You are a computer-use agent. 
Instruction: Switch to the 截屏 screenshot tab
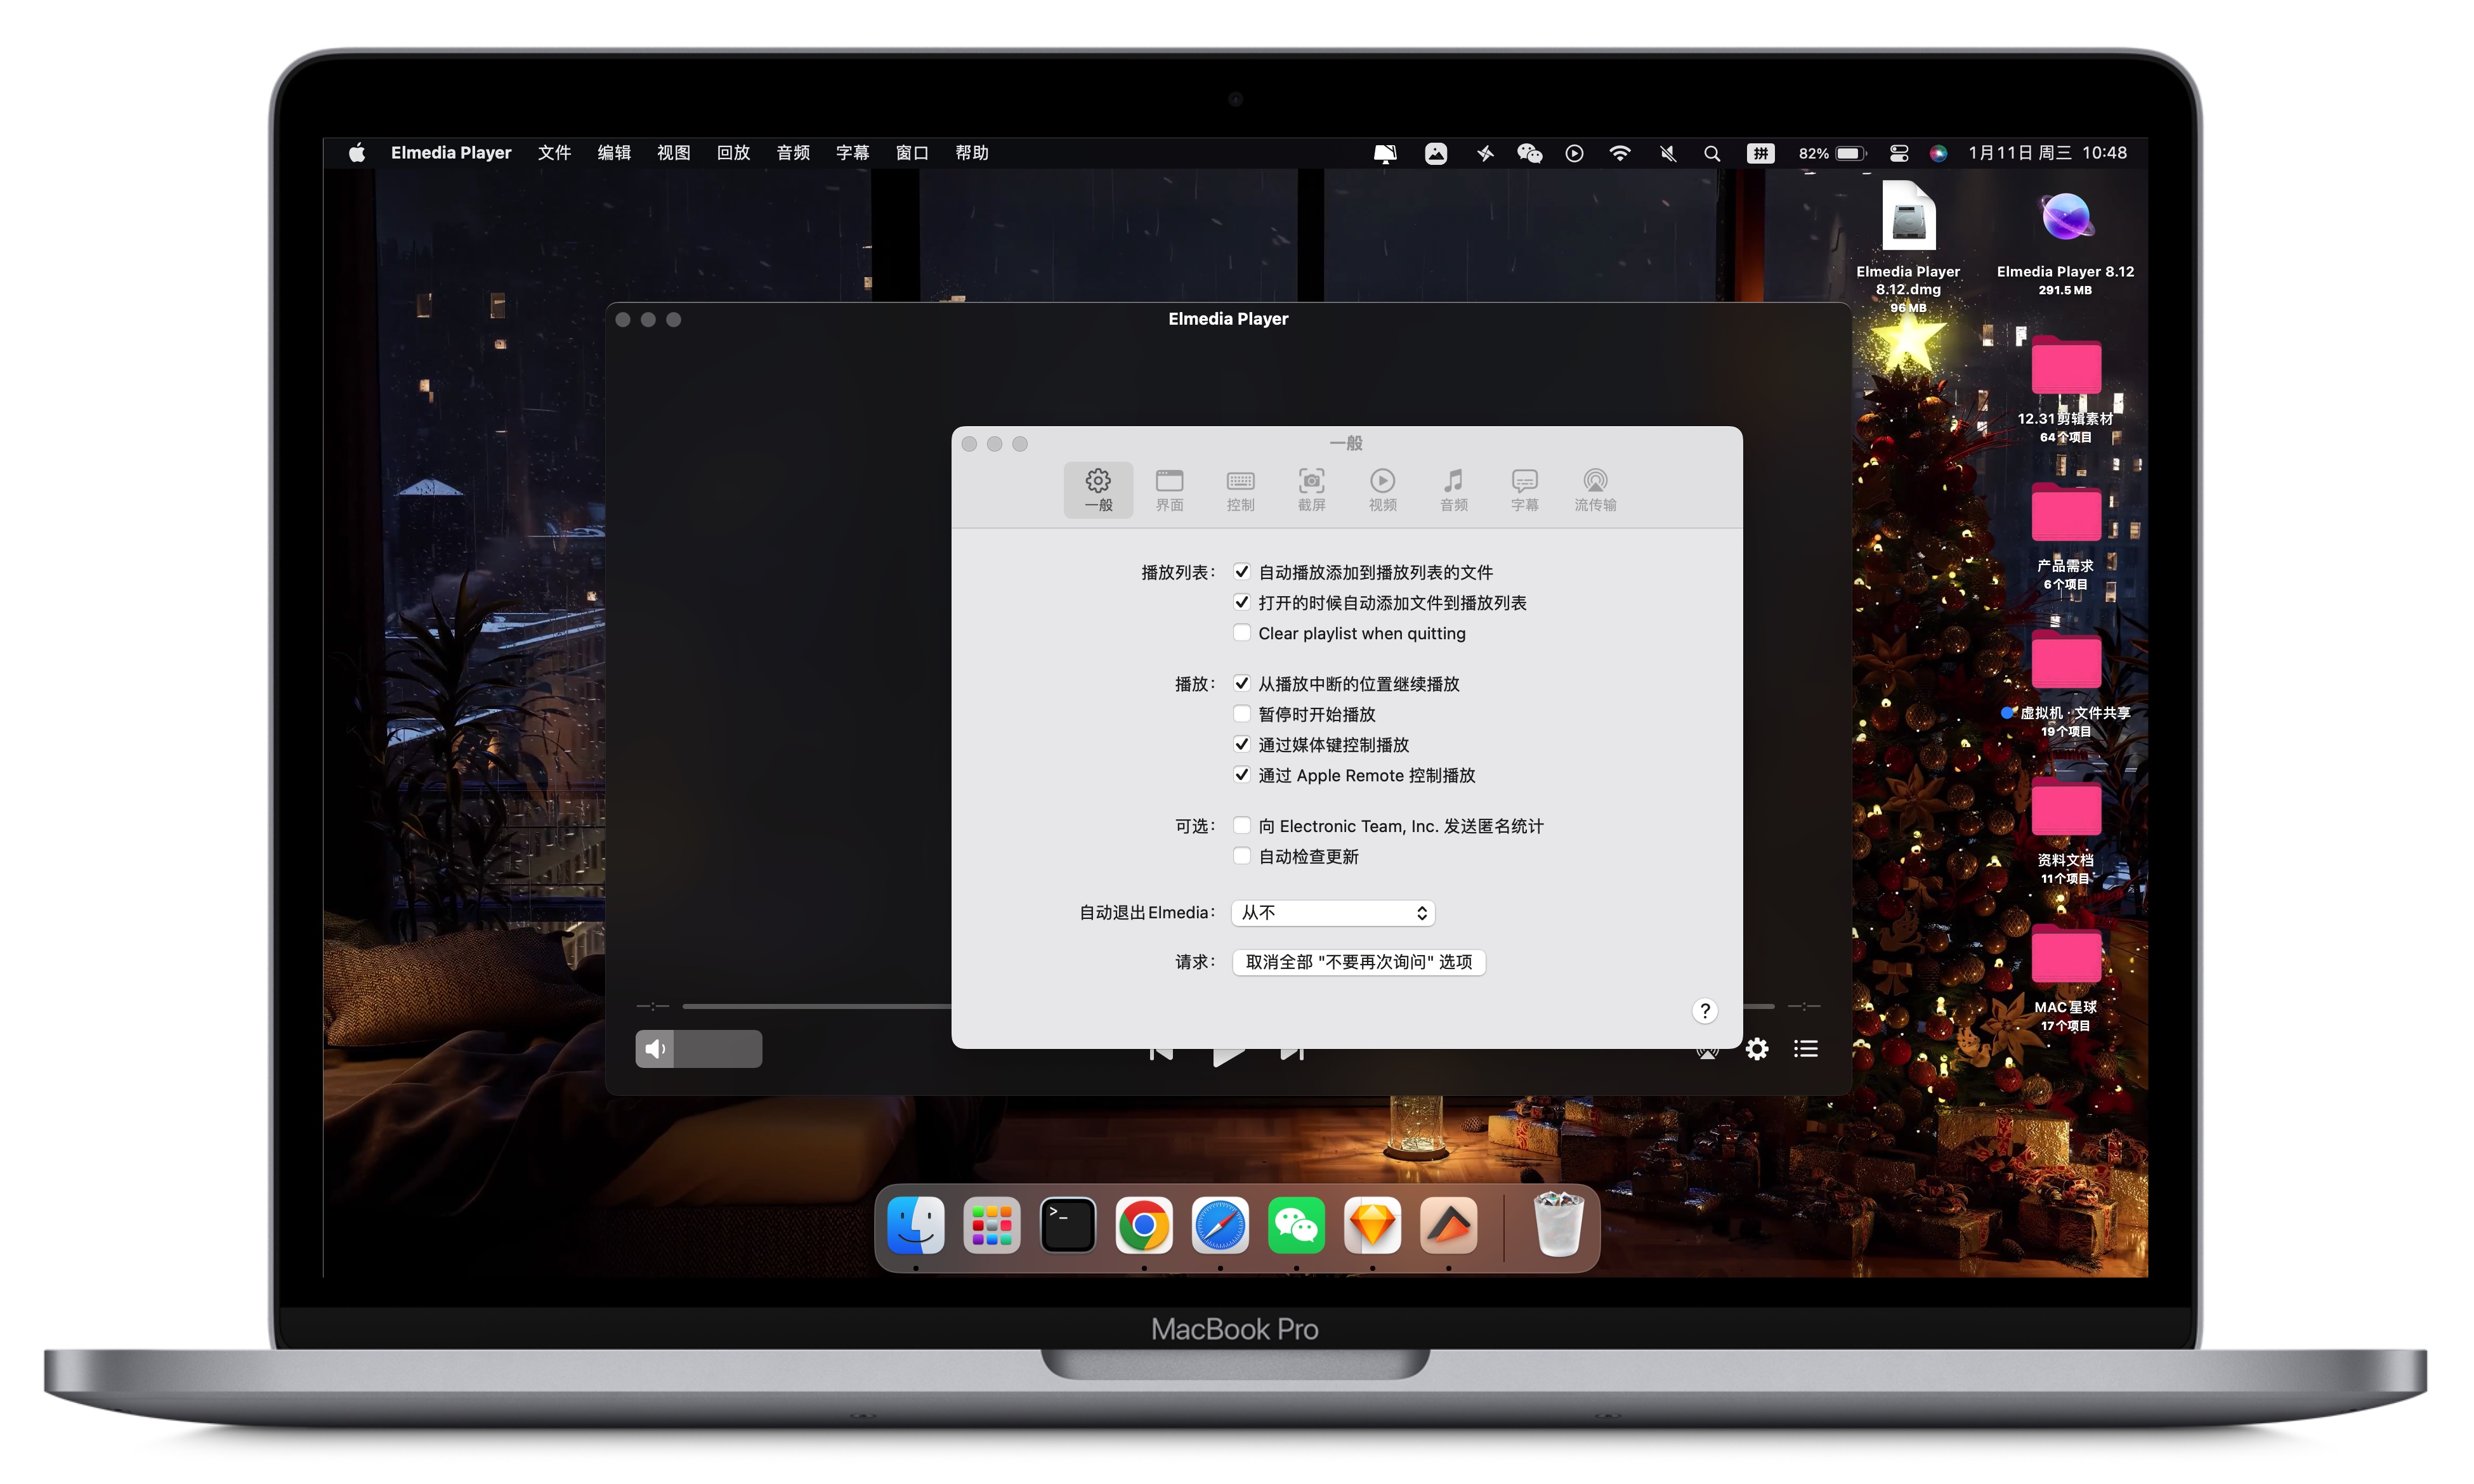pos(1311,490)
